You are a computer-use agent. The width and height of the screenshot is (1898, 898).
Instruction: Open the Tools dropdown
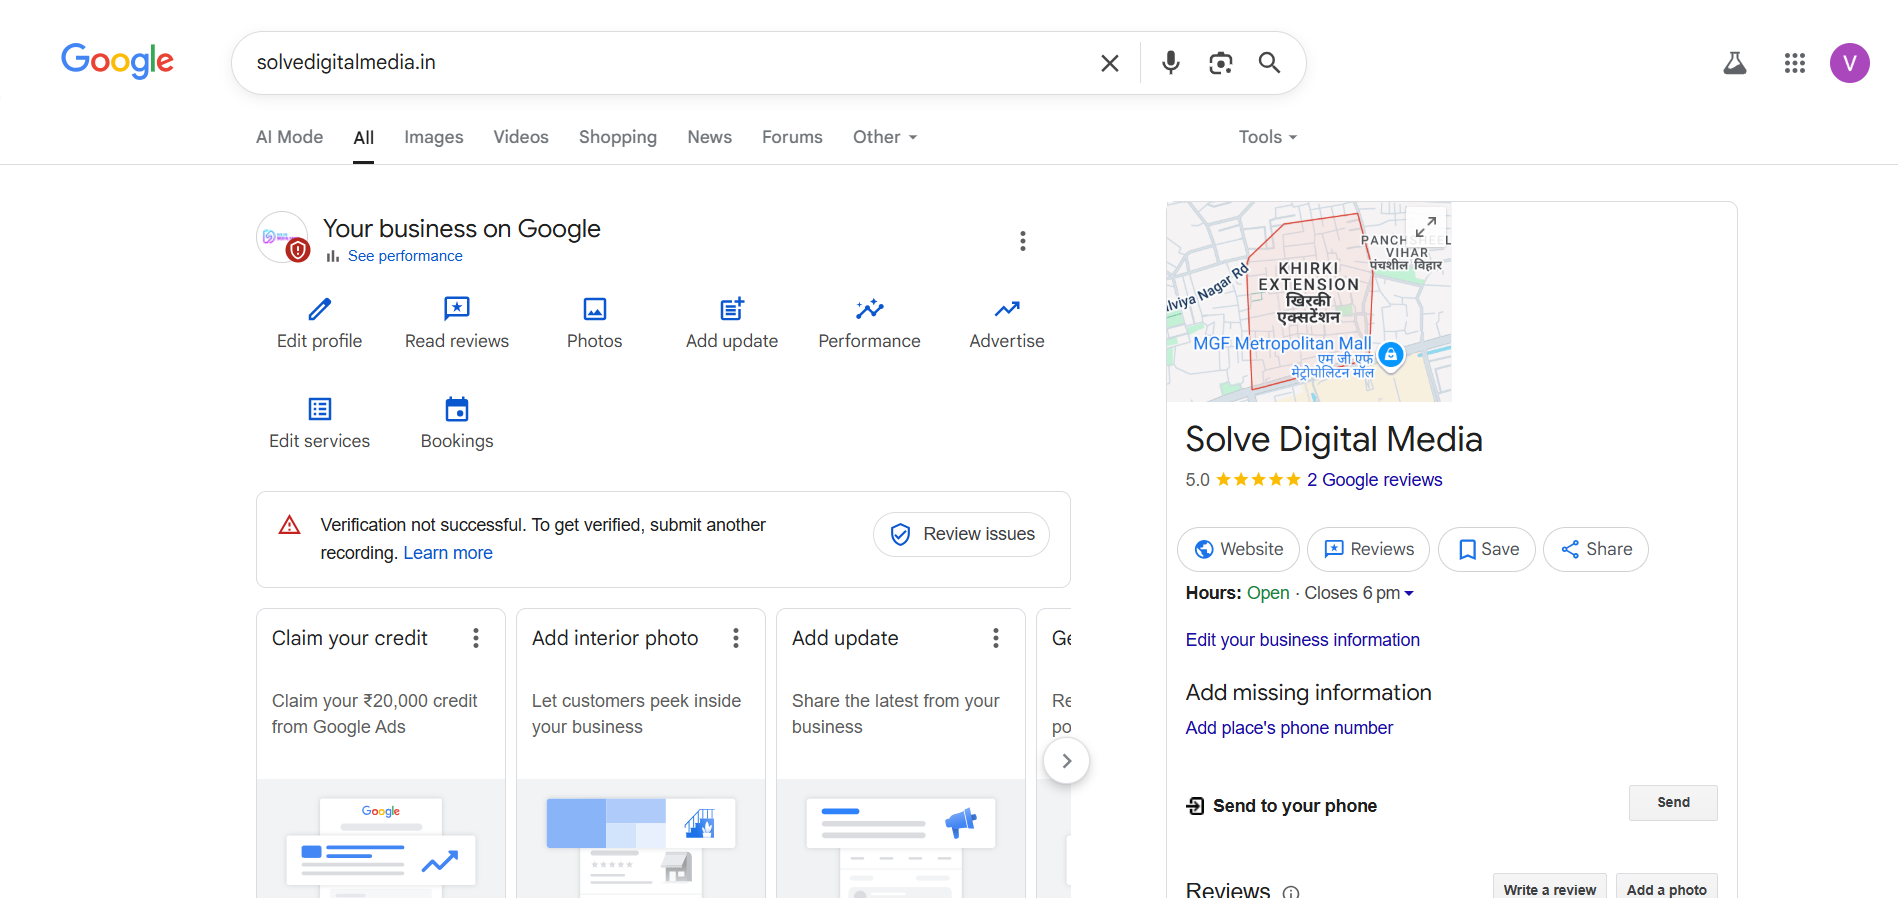coord(1267,137)
